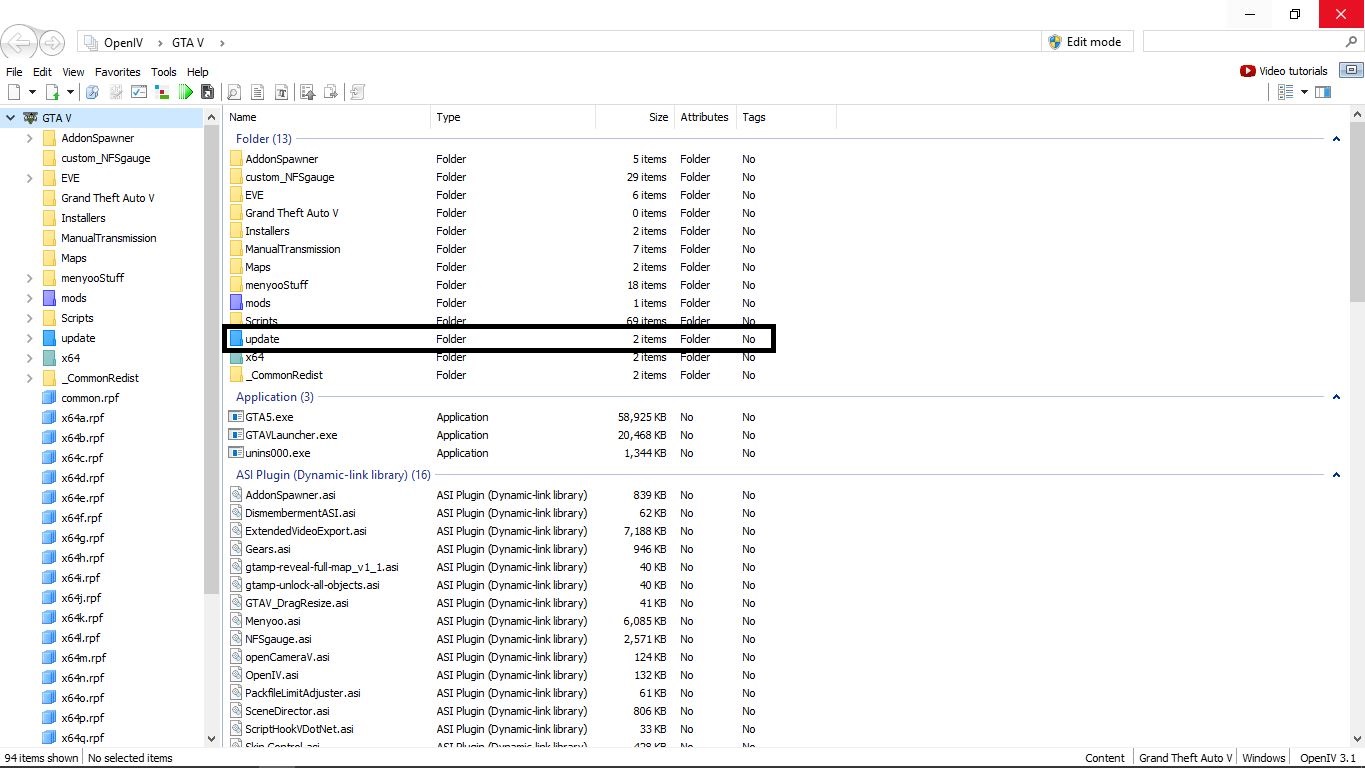This screenshot has height=768, width=1365.
Task: Sort by the Name column header
Action: tap(327, 117)
